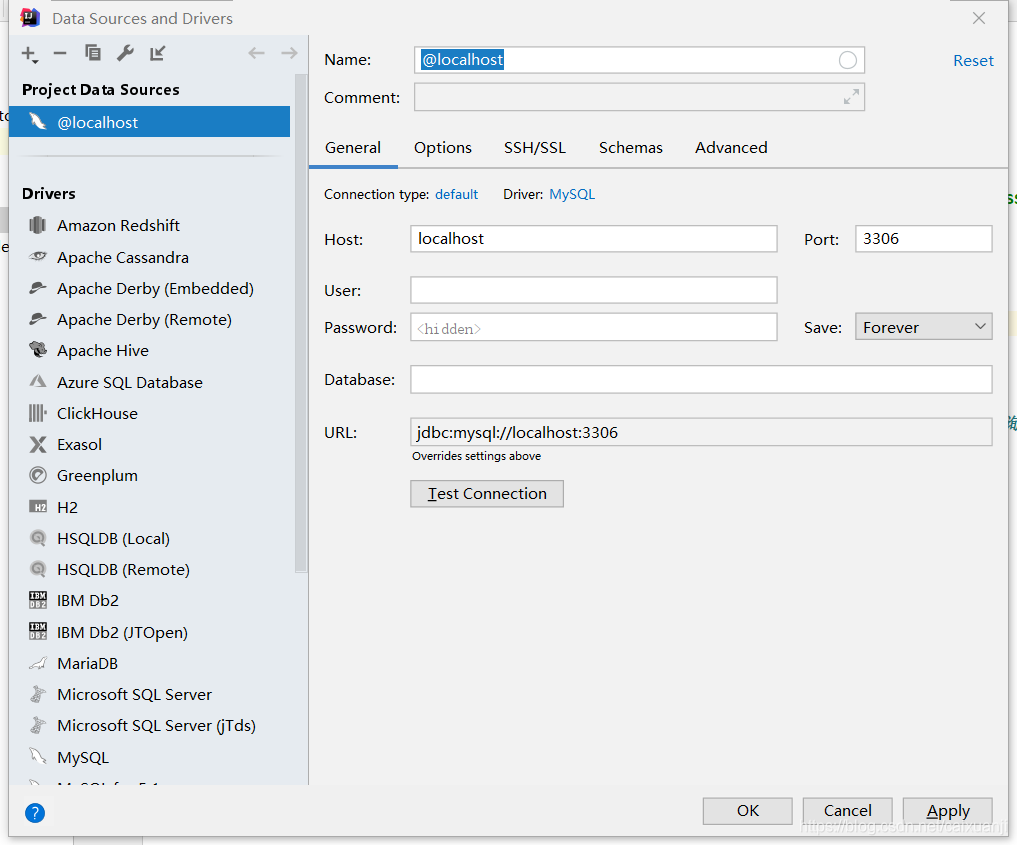Open driver settings wrench icon
Screen dimensions: 1017x845
pos(125,53)
